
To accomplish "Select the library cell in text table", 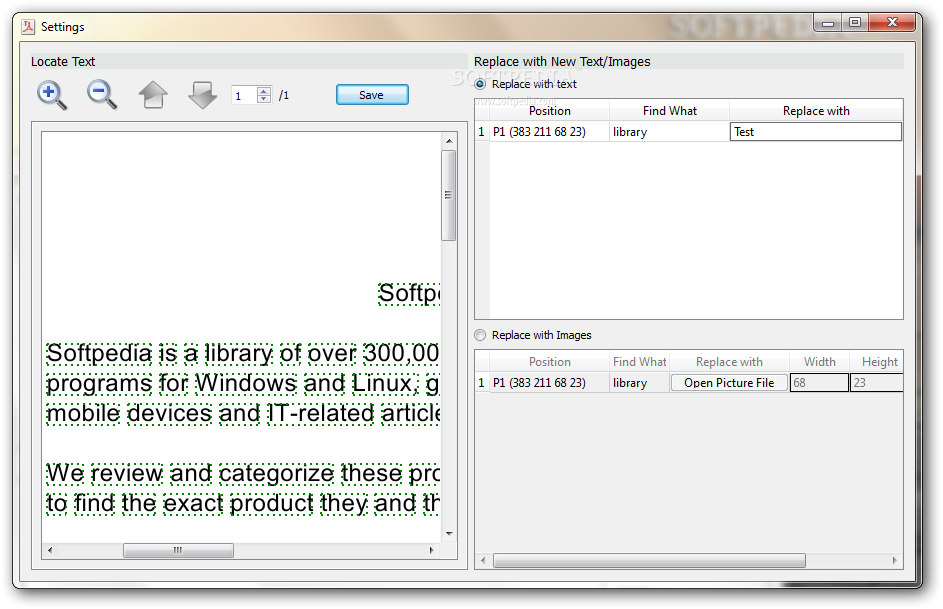I will pyautogui.click(x=669, y=132).
